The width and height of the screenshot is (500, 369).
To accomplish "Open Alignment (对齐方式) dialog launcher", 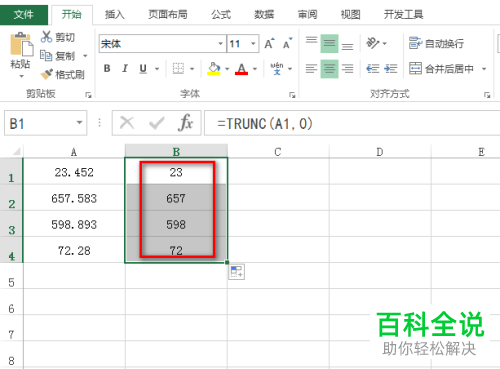I will pyautogui.click(x=487, y=95).
